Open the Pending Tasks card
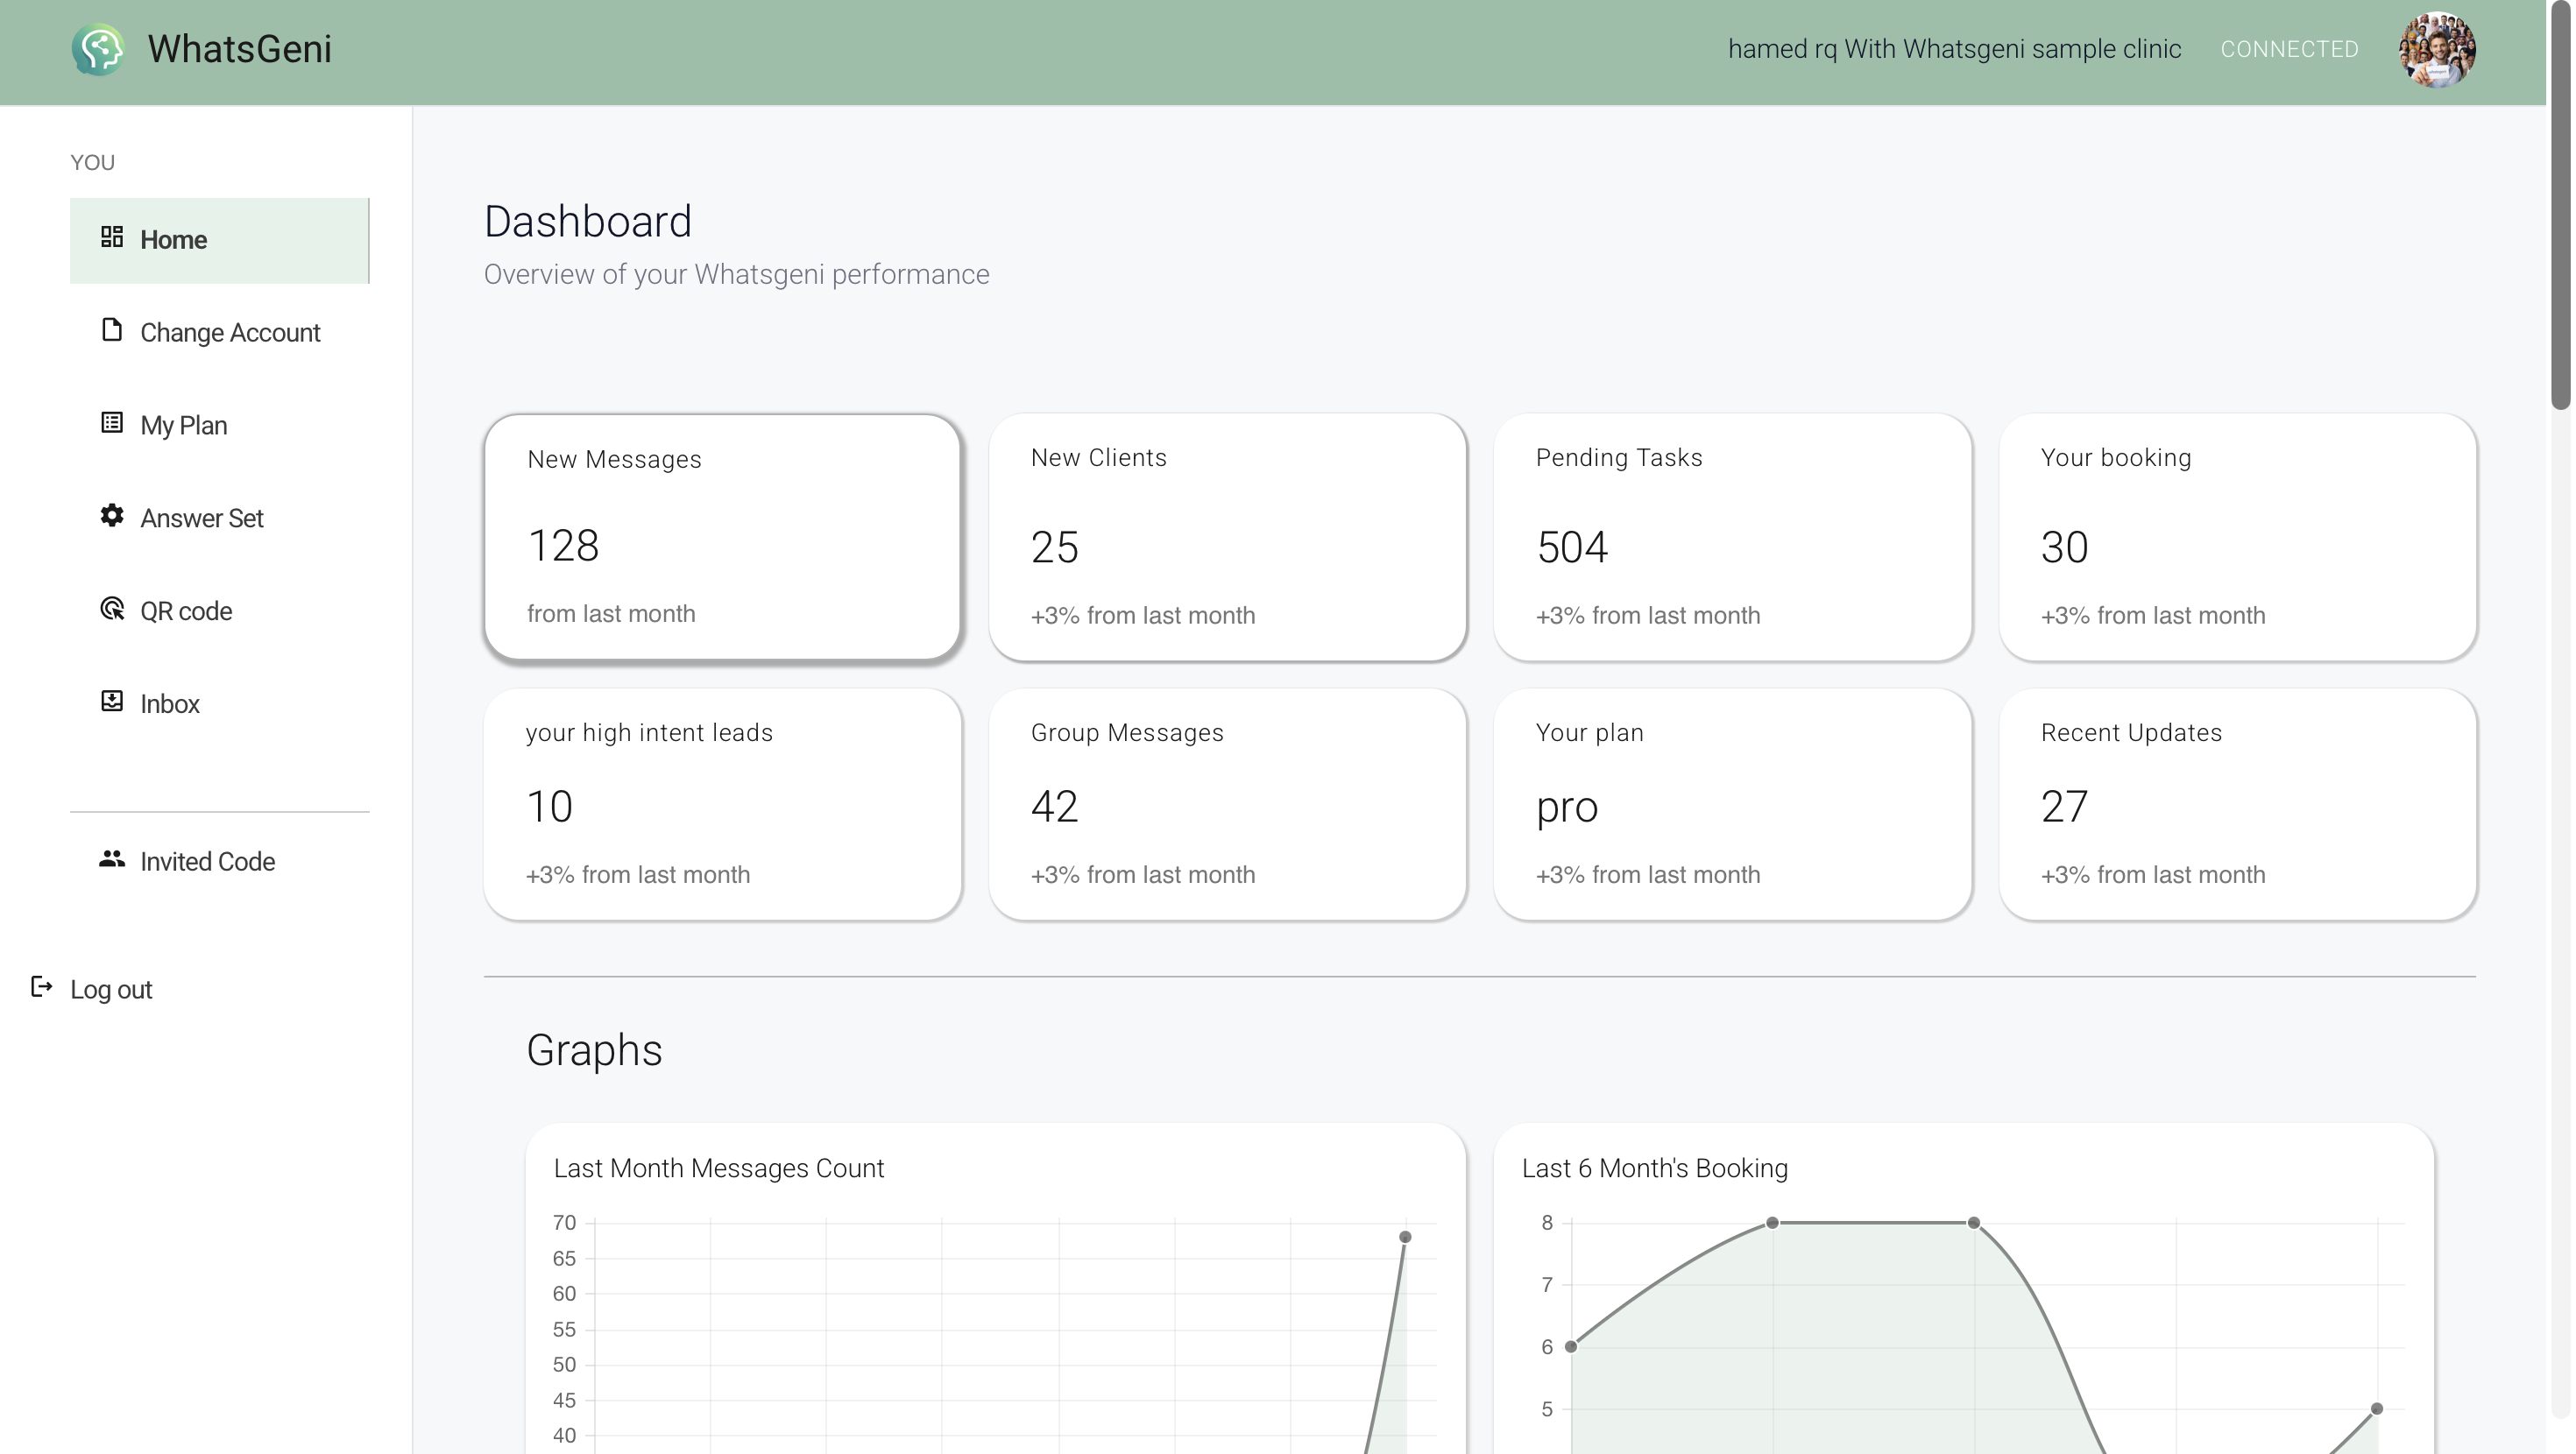This screenshot has width=2576, height=1454. tap(1732, 537)
